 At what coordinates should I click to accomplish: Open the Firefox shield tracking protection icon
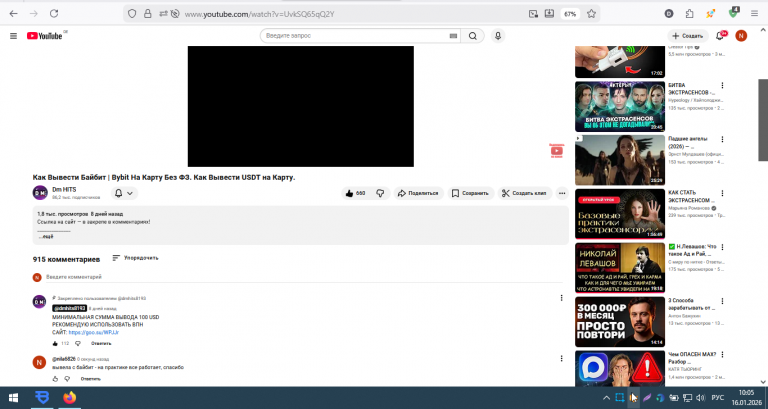[132, 14]
